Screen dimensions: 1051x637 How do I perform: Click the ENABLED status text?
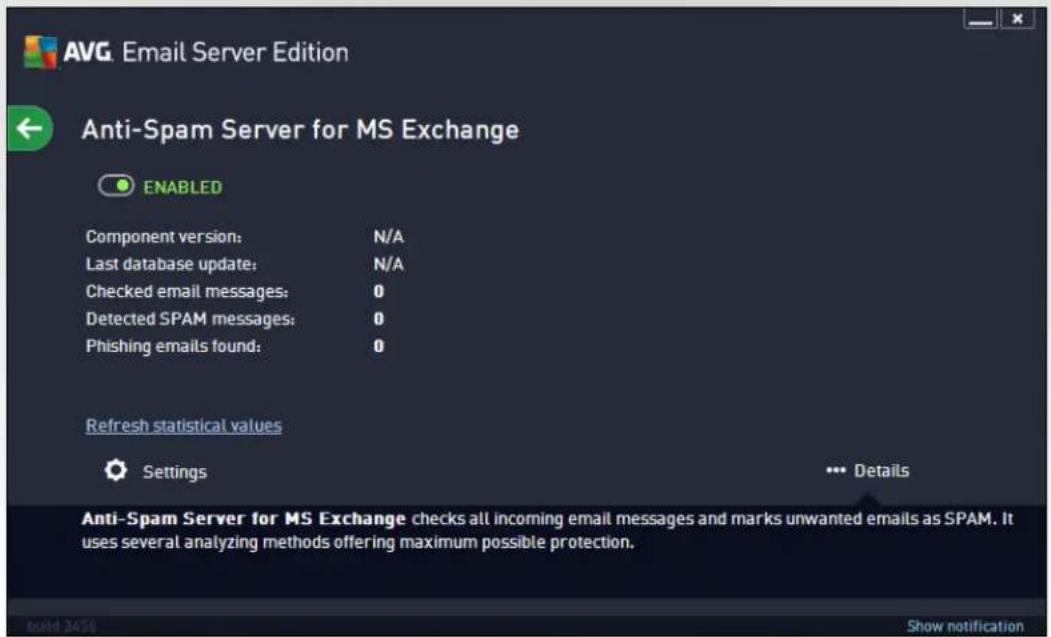(x=182, y=187)
